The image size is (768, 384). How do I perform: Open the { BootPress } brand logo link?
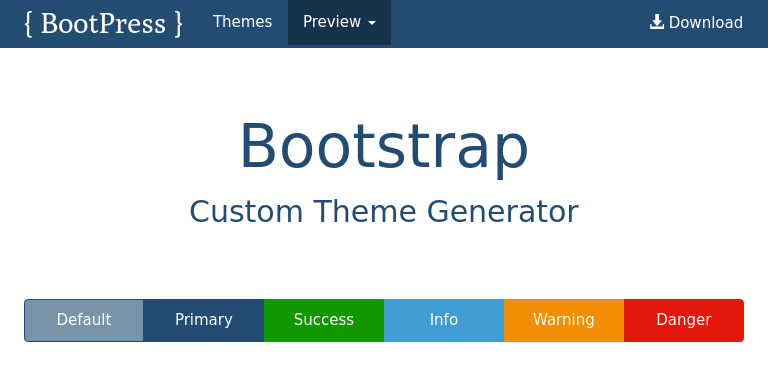(x=103, y=23)
